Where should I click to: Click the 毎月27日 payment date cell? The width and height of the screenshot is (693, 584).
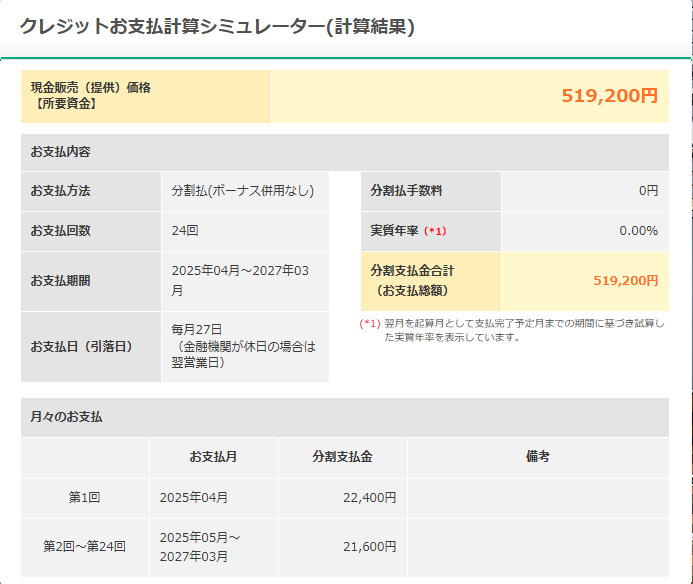pyautogui.click(x=245, y=347)
